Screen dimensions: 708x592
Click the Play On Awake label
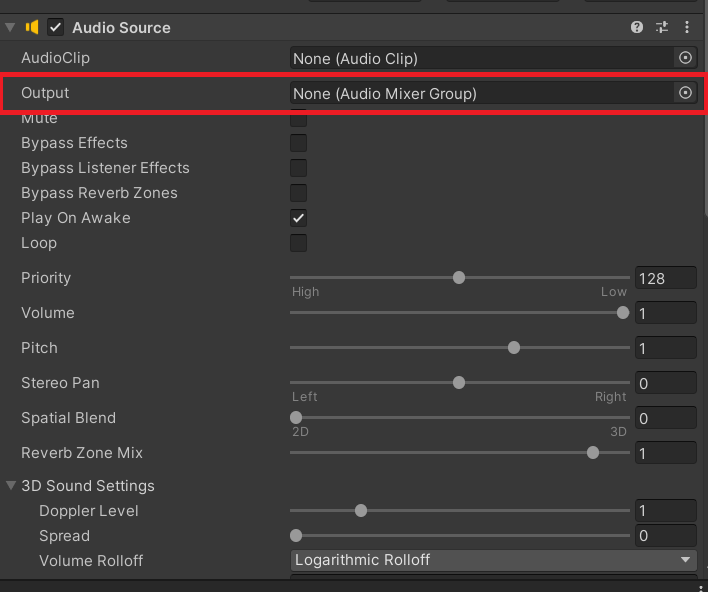pyautogui.click(x=76, y=218)
